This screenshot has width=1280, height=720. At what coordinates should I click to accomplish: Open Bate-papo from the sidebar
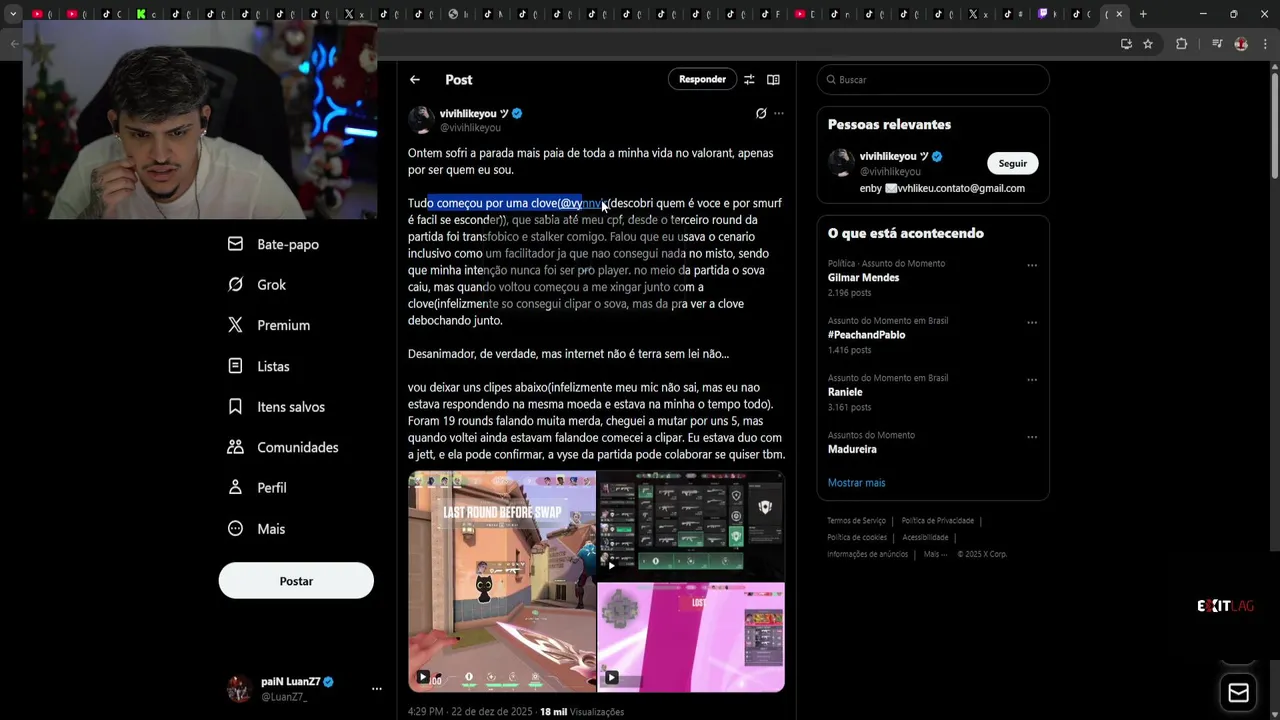click(273, 244)
